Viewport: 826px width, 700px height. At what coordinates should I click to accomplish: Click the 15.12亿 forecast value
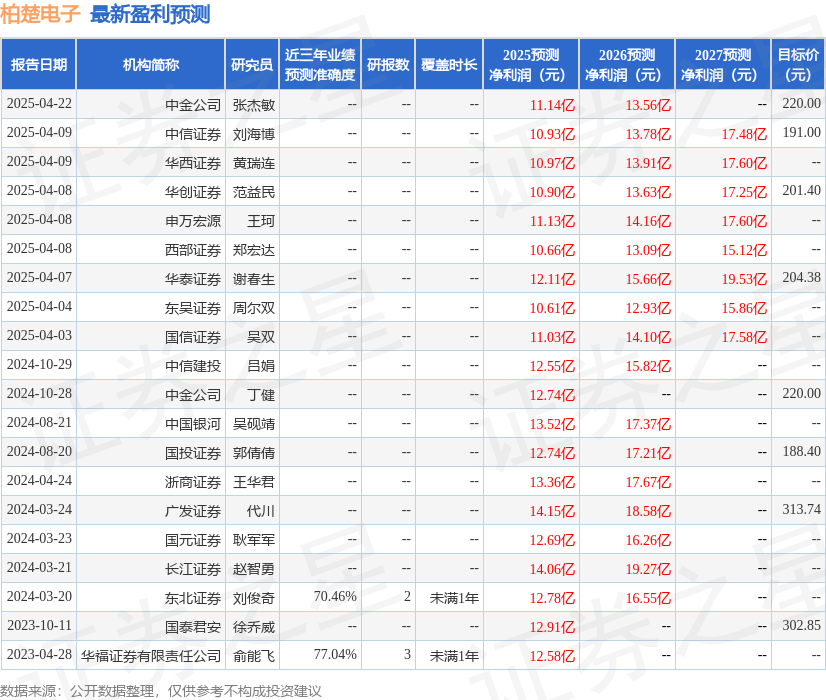(744, 250)
